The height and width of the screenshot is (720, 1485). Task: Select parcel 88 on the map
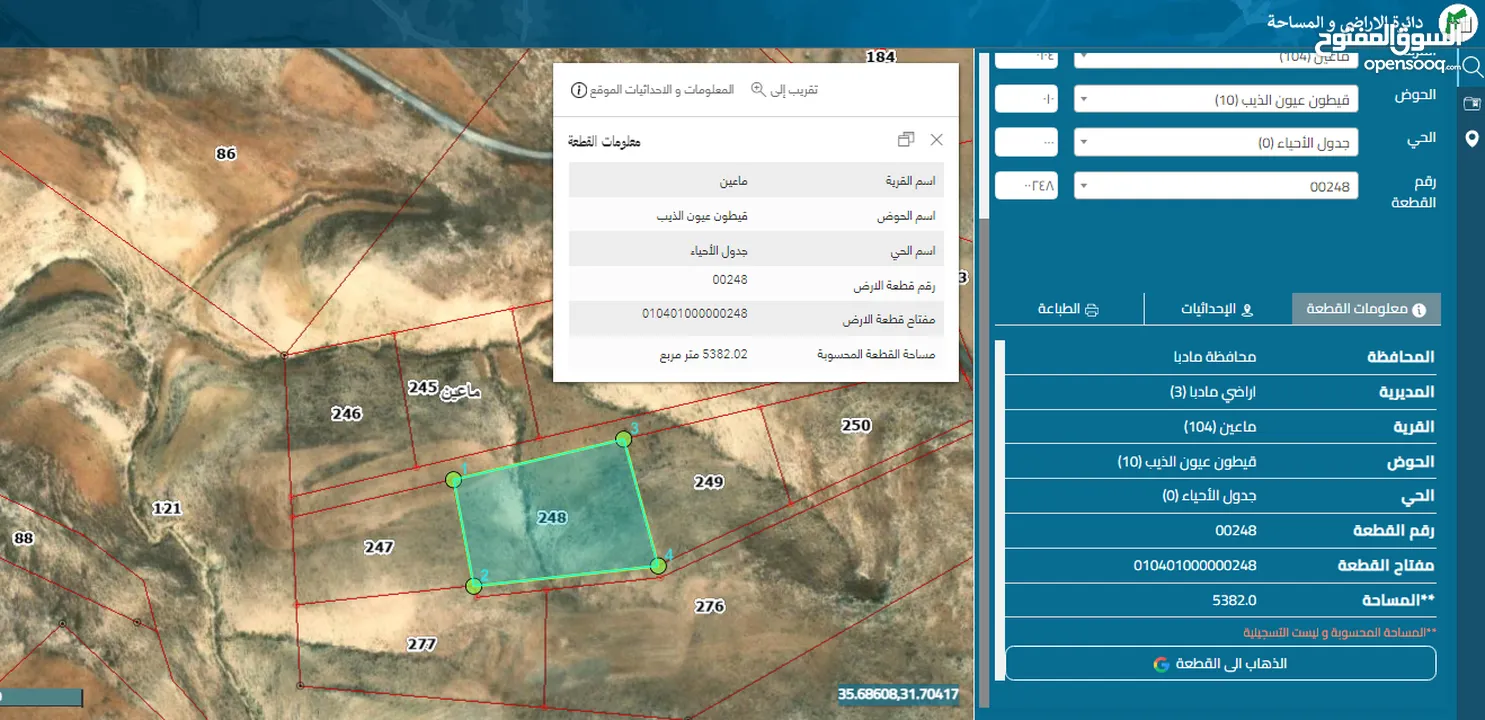click(x=23, y=538)
